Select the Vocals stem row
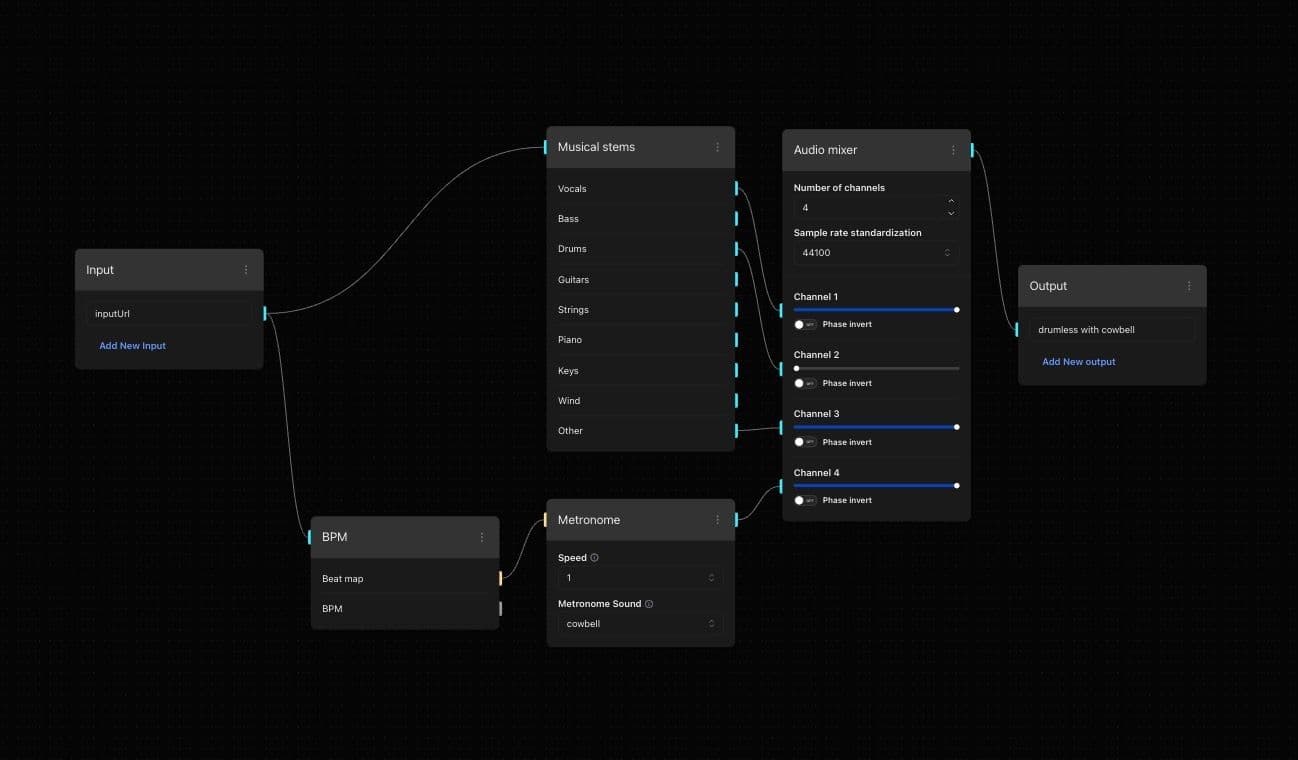The width and height of the screenshot is (1298, 760). point(640,189)
